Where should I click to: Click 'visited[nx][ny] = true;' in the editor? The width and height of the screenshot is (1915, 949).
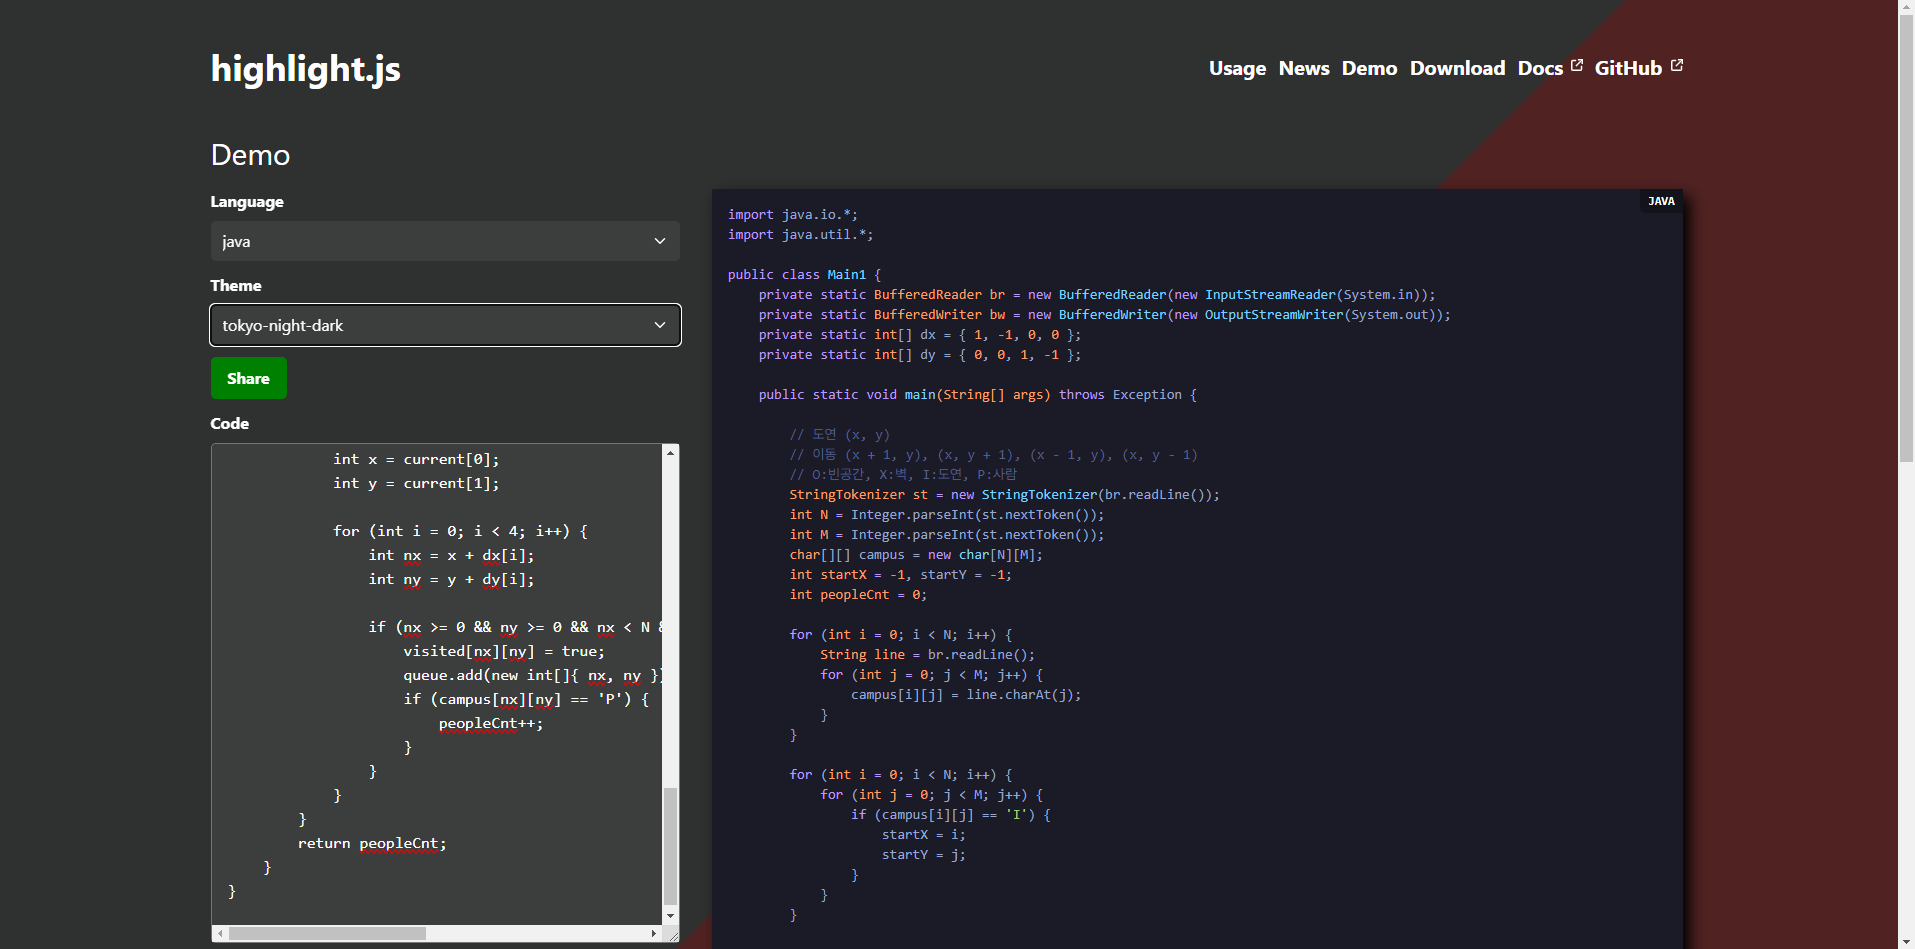pyautogui.click(x=504, y=651)
